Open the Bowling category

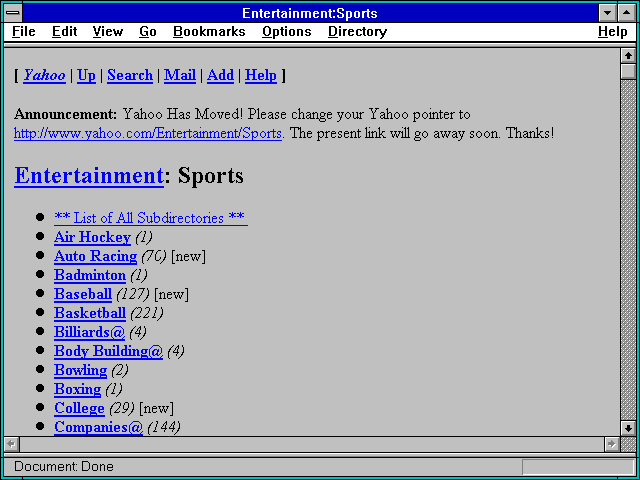tap(80, 370)
